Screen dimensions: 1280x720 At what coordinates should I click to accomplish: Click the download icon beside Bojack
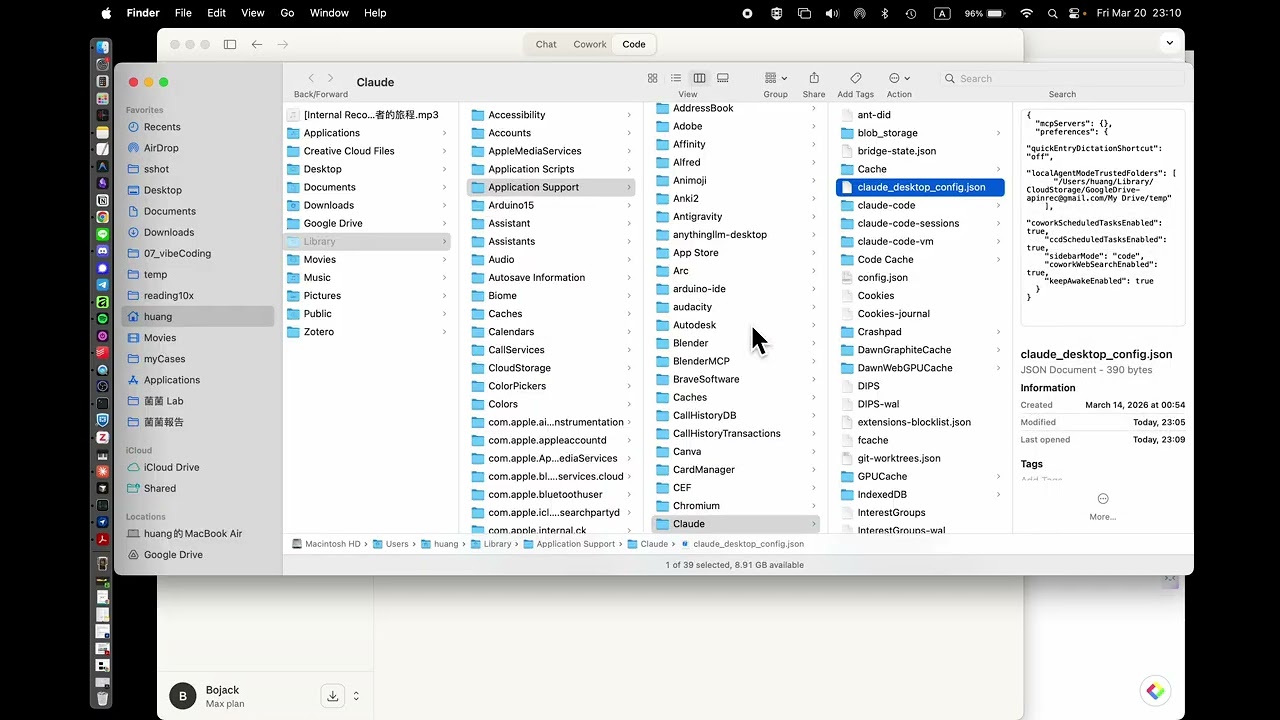coord(333,696)
